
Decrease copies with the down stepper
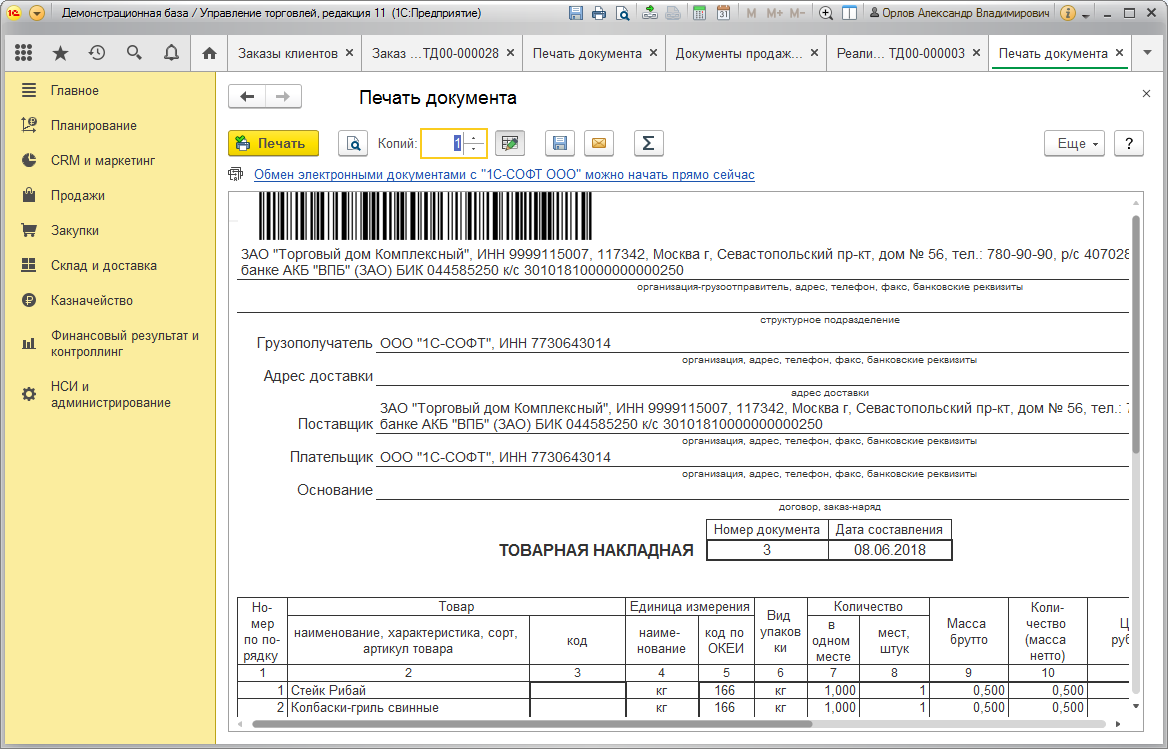(x=474, y=149)
